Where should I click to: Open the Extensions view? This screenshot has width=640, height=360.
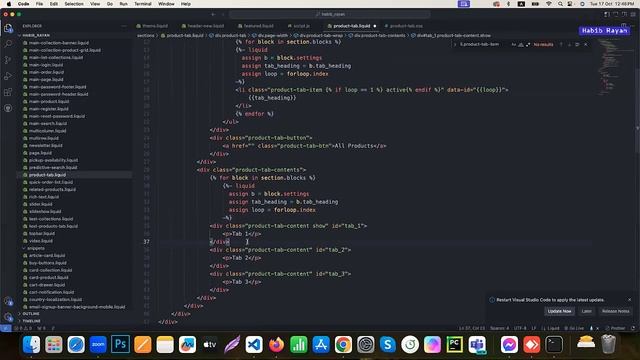coord(8,92)
